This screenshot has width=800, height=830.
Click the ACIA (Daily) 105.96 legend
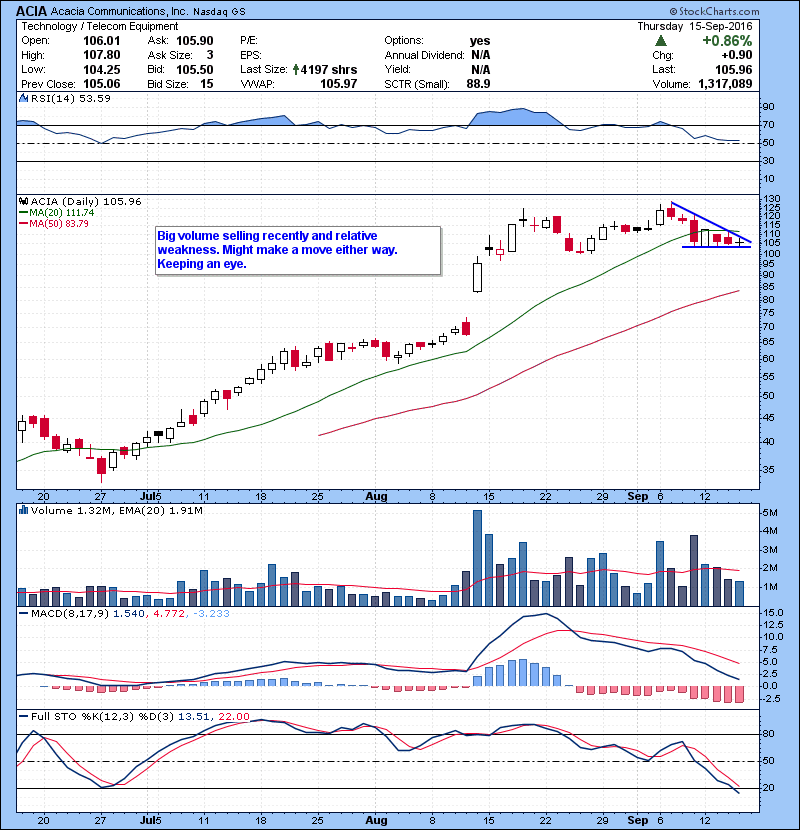[86, 202]
